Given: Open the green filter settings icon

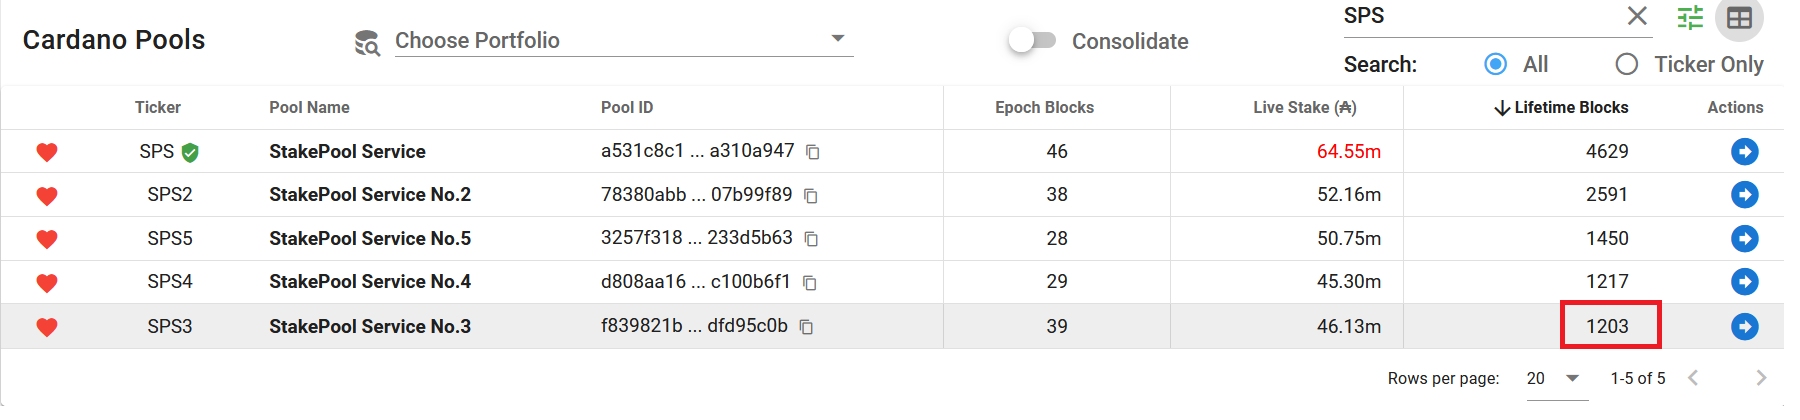Looking at the screenshot, I should (1690, 18).
